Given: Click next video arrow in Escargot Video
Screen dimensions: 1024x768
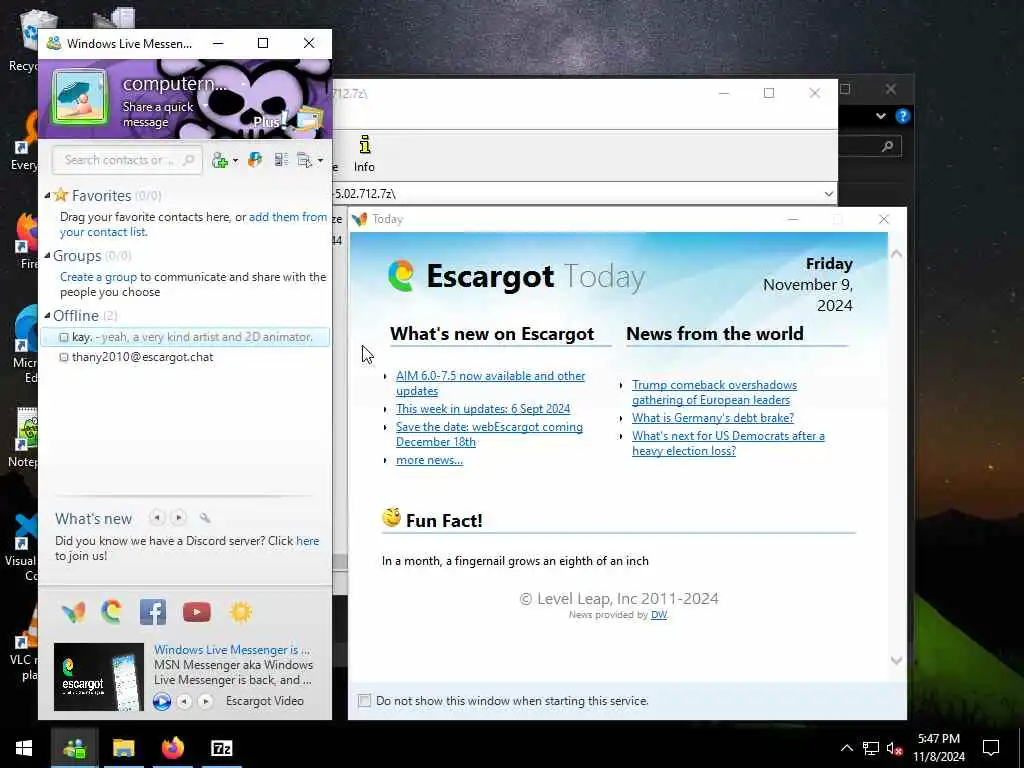Looking at the screenshot, I should coord(206,701).
